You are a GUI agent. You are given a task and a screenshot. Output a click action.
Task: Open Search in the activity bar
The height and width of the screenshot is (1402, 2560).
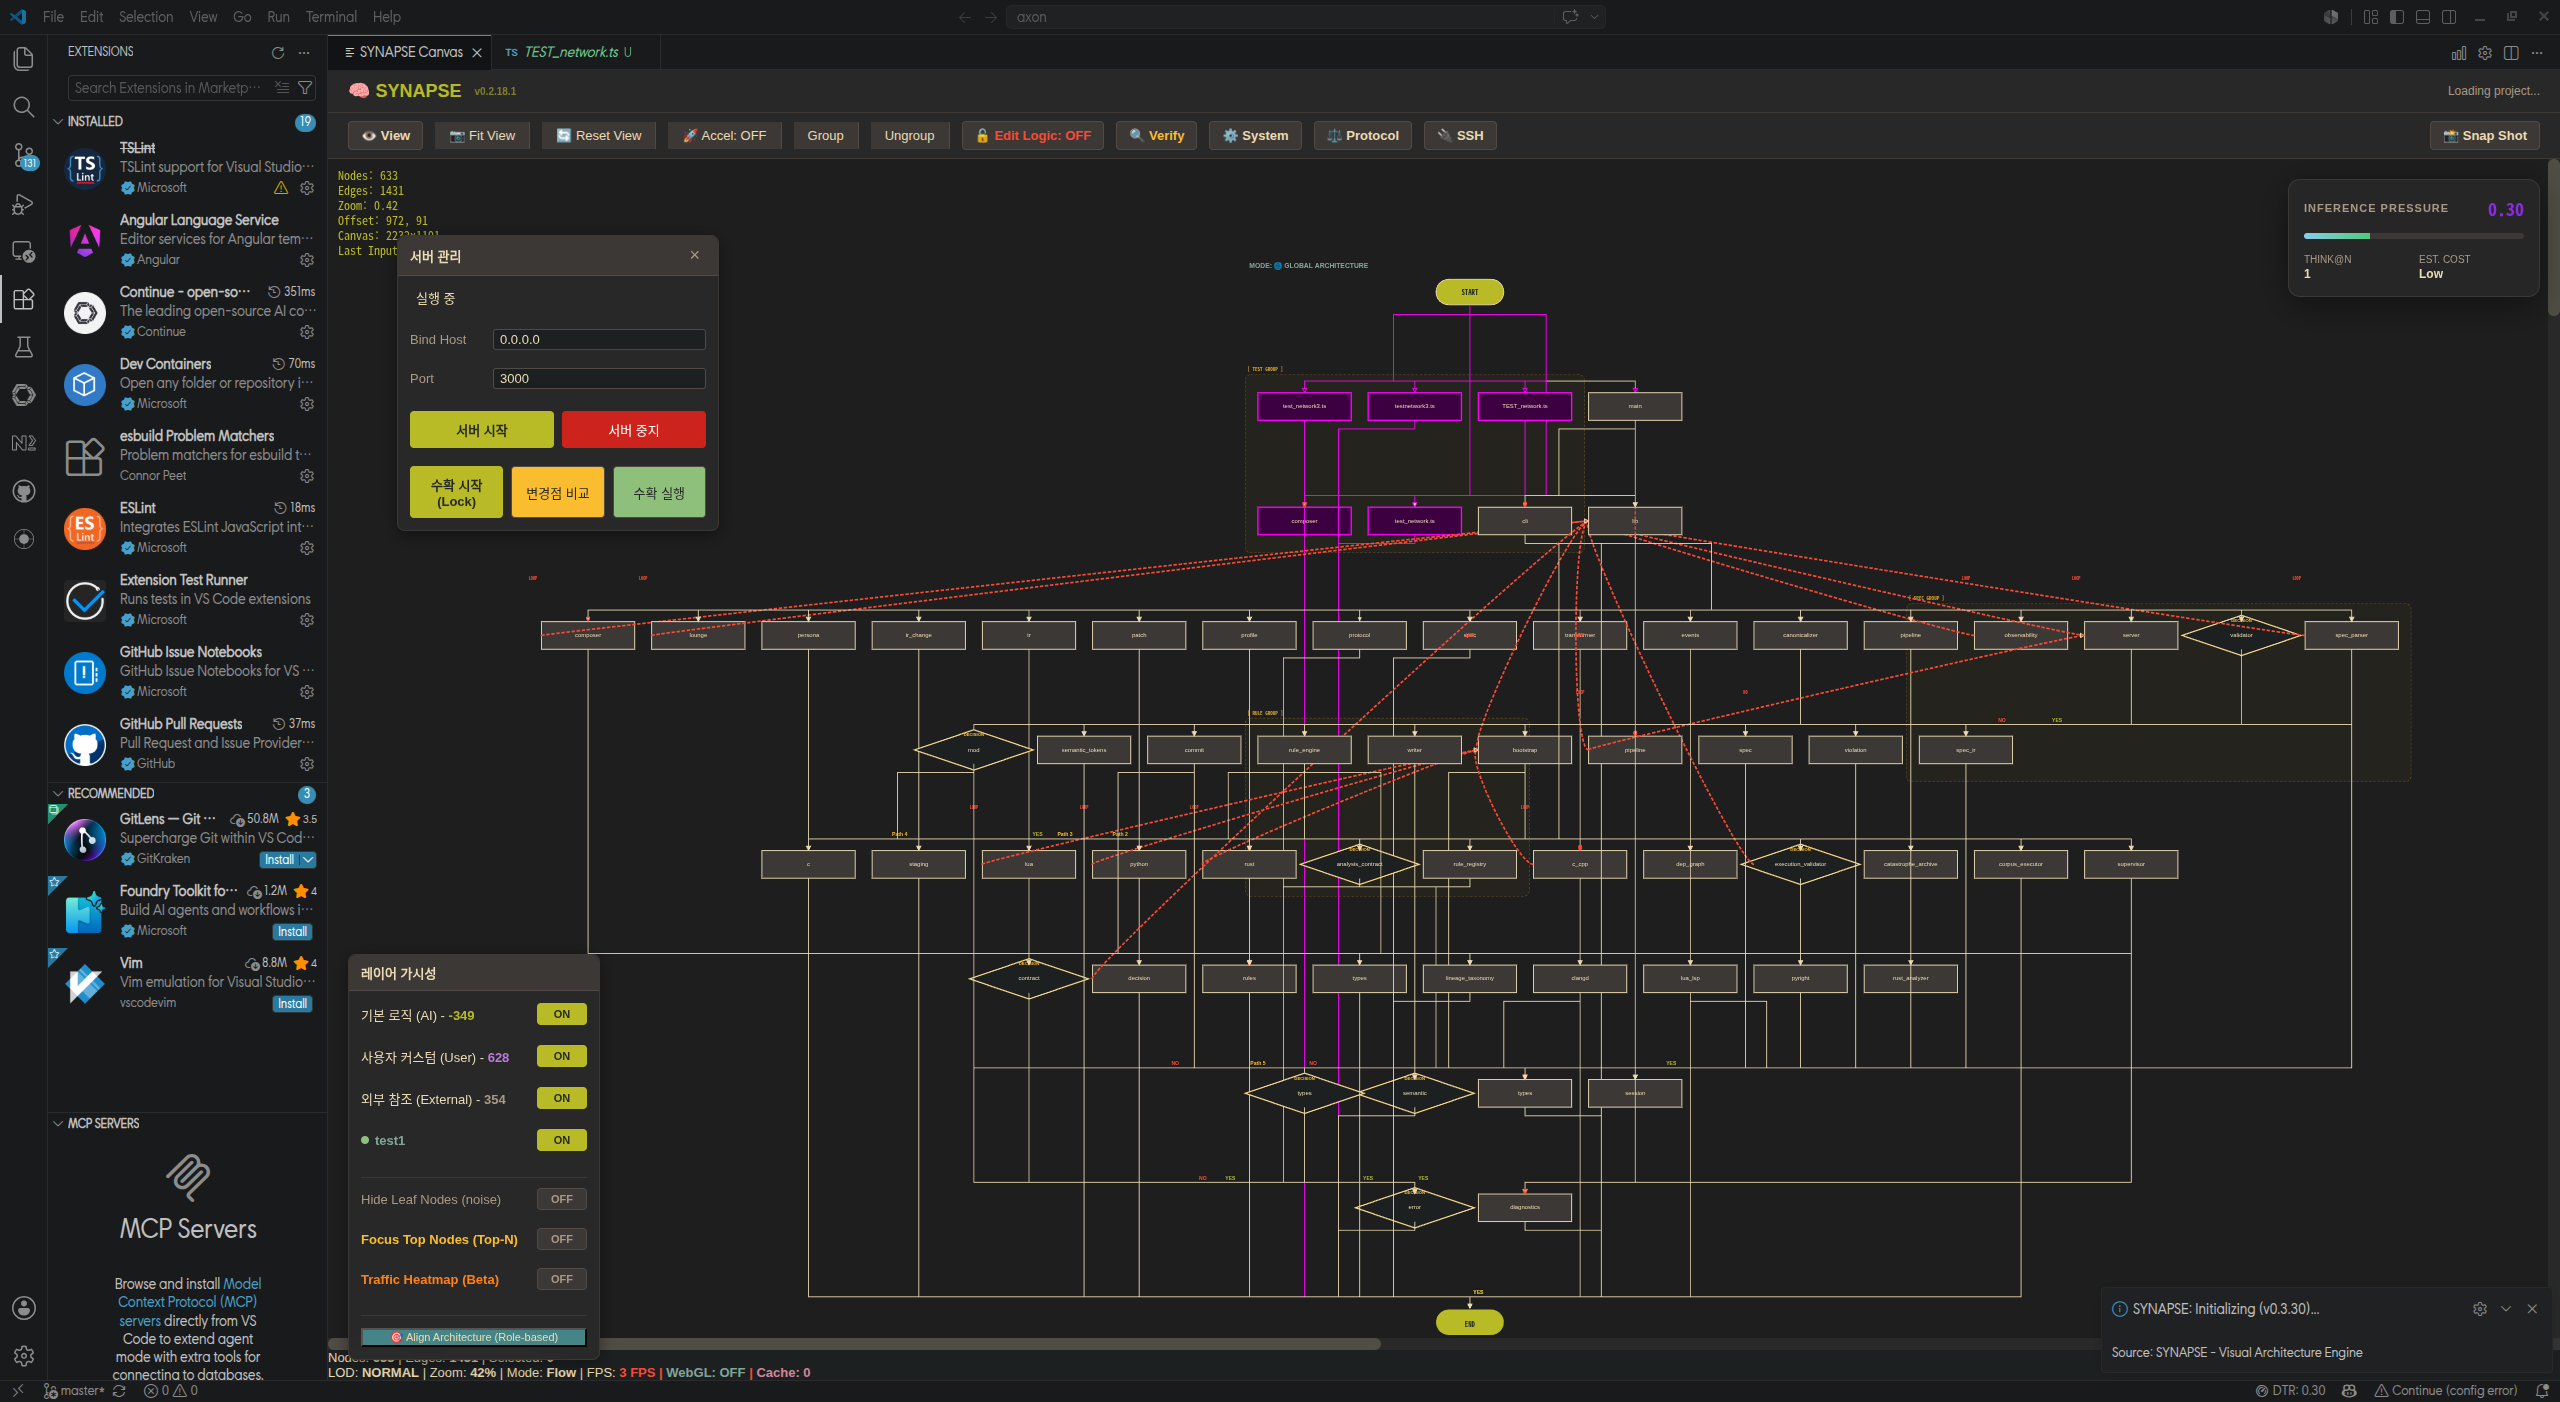point(23,107)
